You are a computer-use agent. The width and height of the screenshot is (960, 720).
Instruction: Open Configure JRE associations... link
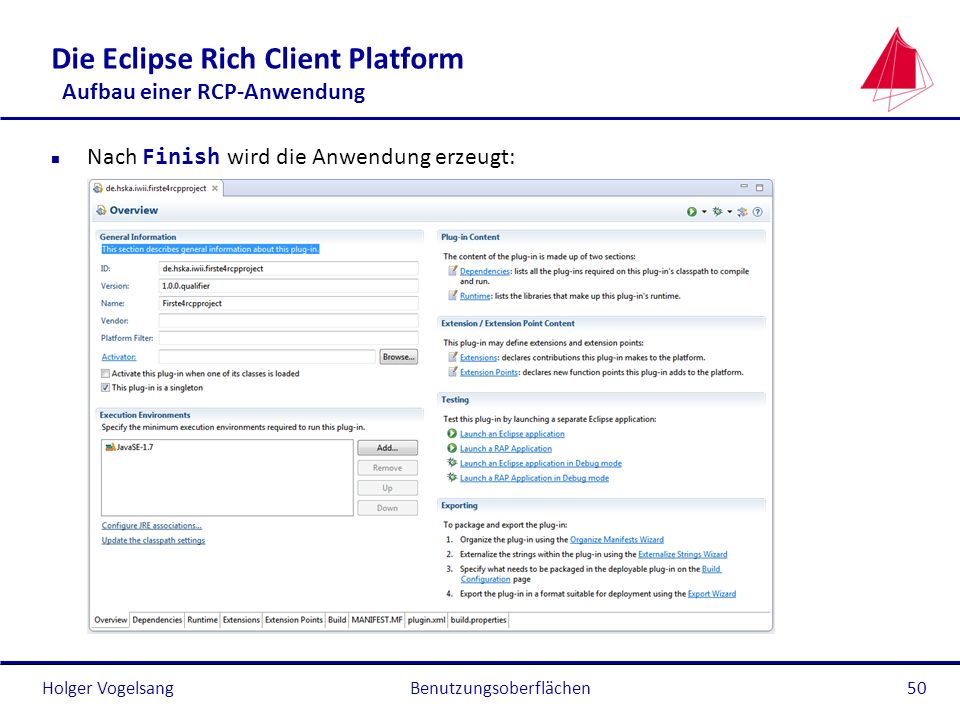152,525
